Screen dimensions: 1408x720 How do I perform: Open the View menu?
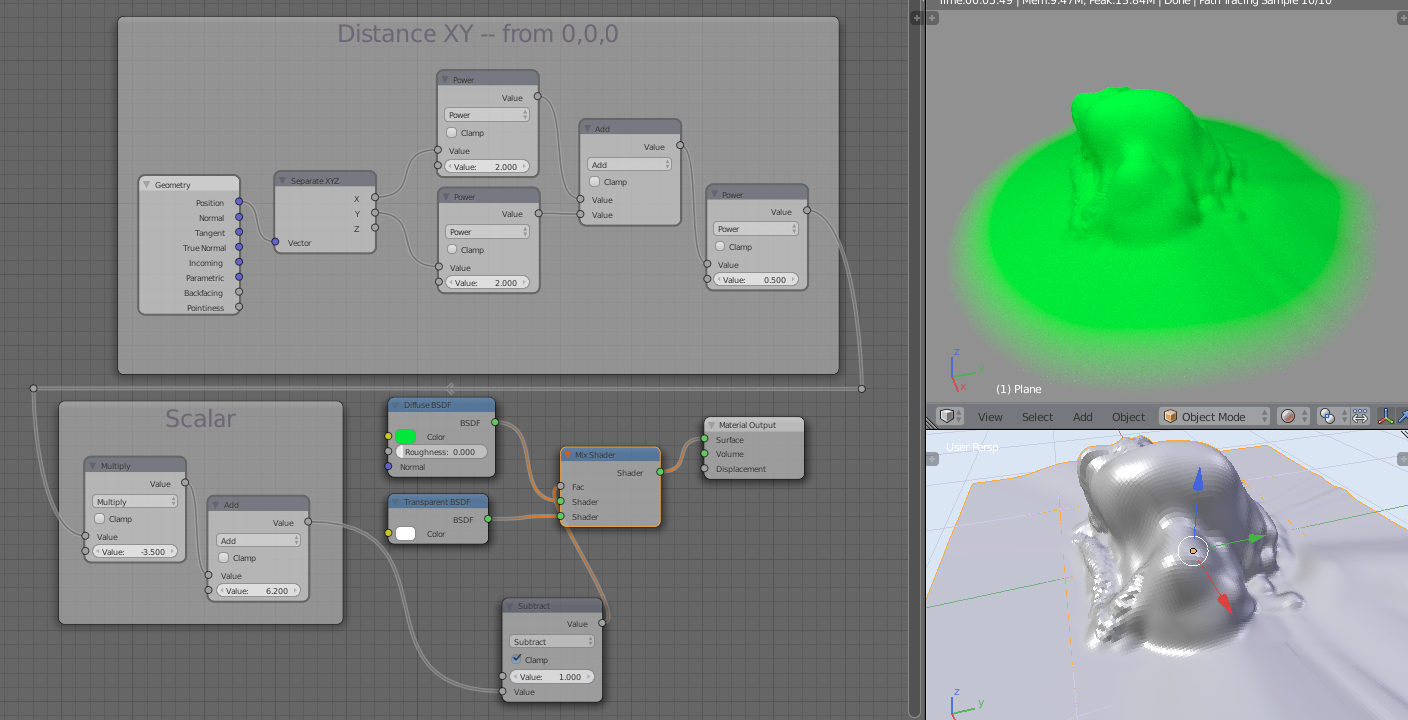(990, 416)
